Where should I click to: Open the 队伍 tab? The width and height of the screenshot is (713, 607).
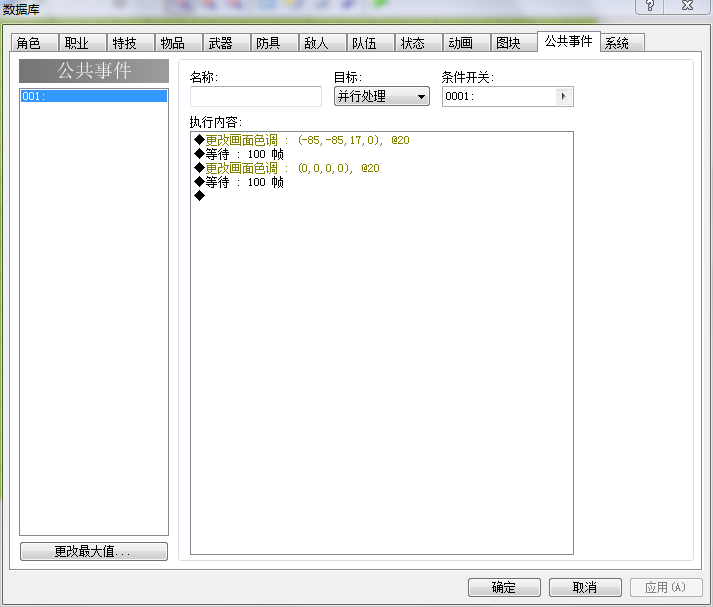[x=371, y=43]
